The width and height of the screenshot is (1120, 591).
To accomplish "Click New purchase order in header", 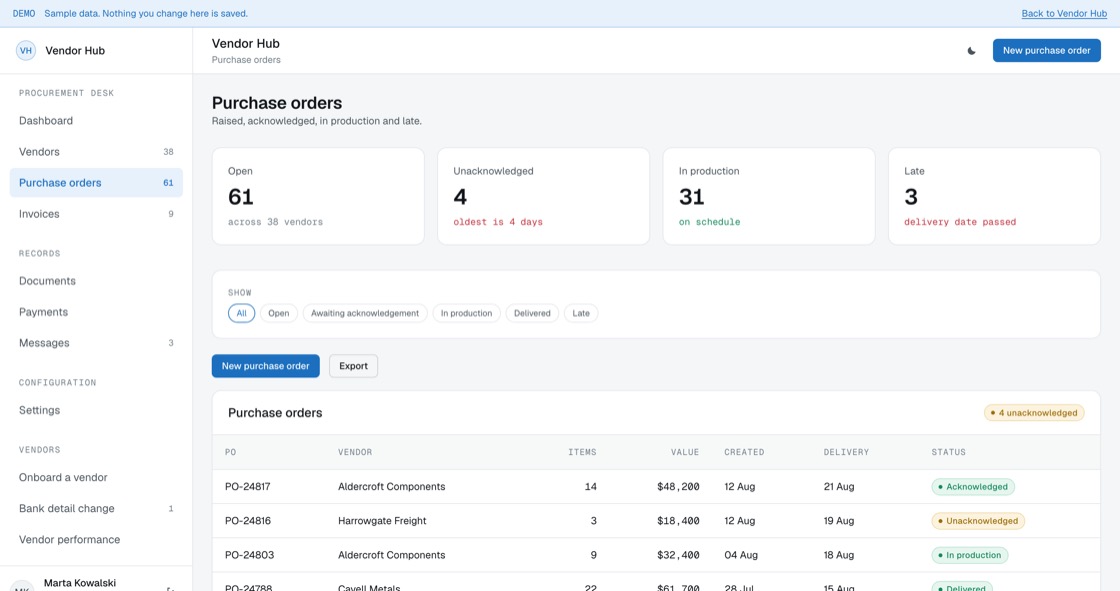I will coord(1046,51).
